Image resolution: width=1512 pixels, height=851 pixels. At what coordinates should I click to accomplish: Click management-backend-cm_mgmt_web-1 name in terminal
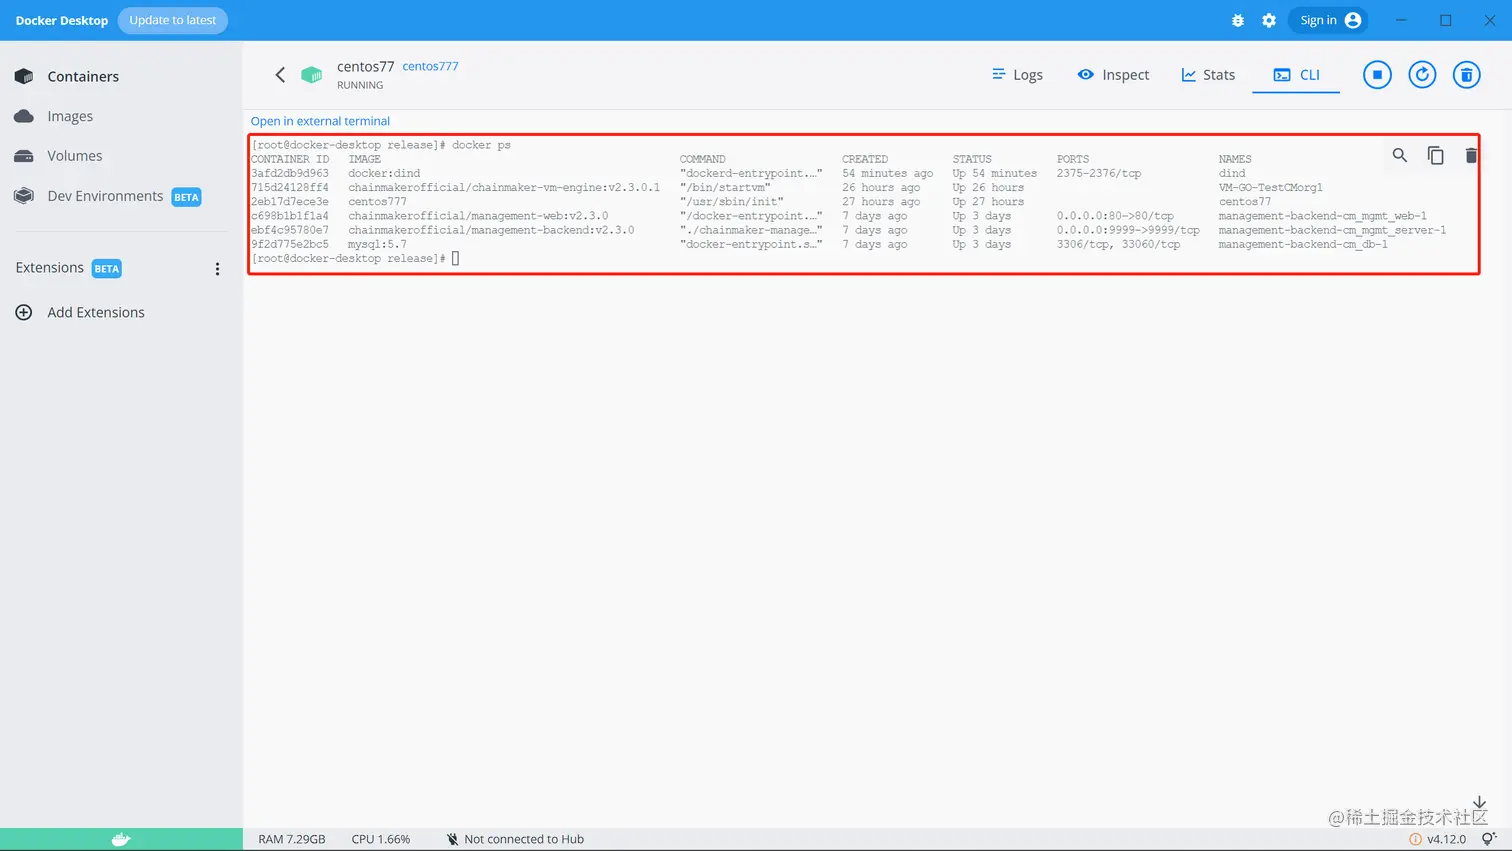[1323, 216]
